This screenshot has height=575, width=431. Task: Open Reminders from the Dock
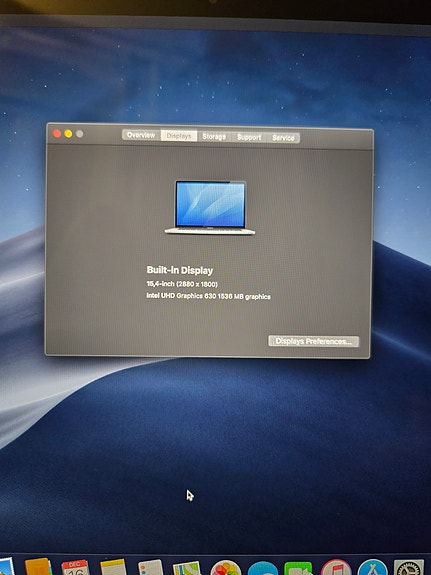pyautogui.click(x=151, y=567)
